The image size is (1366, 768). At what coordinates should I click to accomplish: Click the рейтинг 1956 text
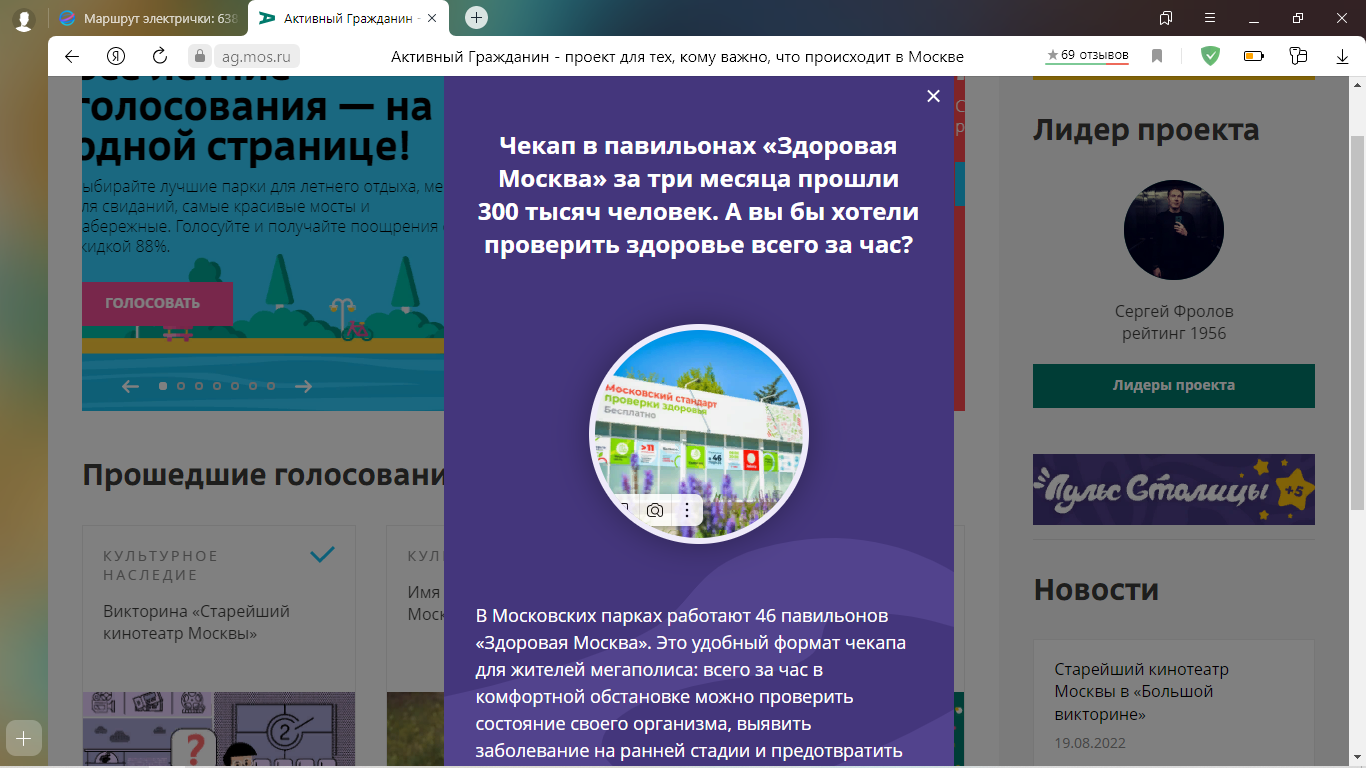[x=1174, y=334]
